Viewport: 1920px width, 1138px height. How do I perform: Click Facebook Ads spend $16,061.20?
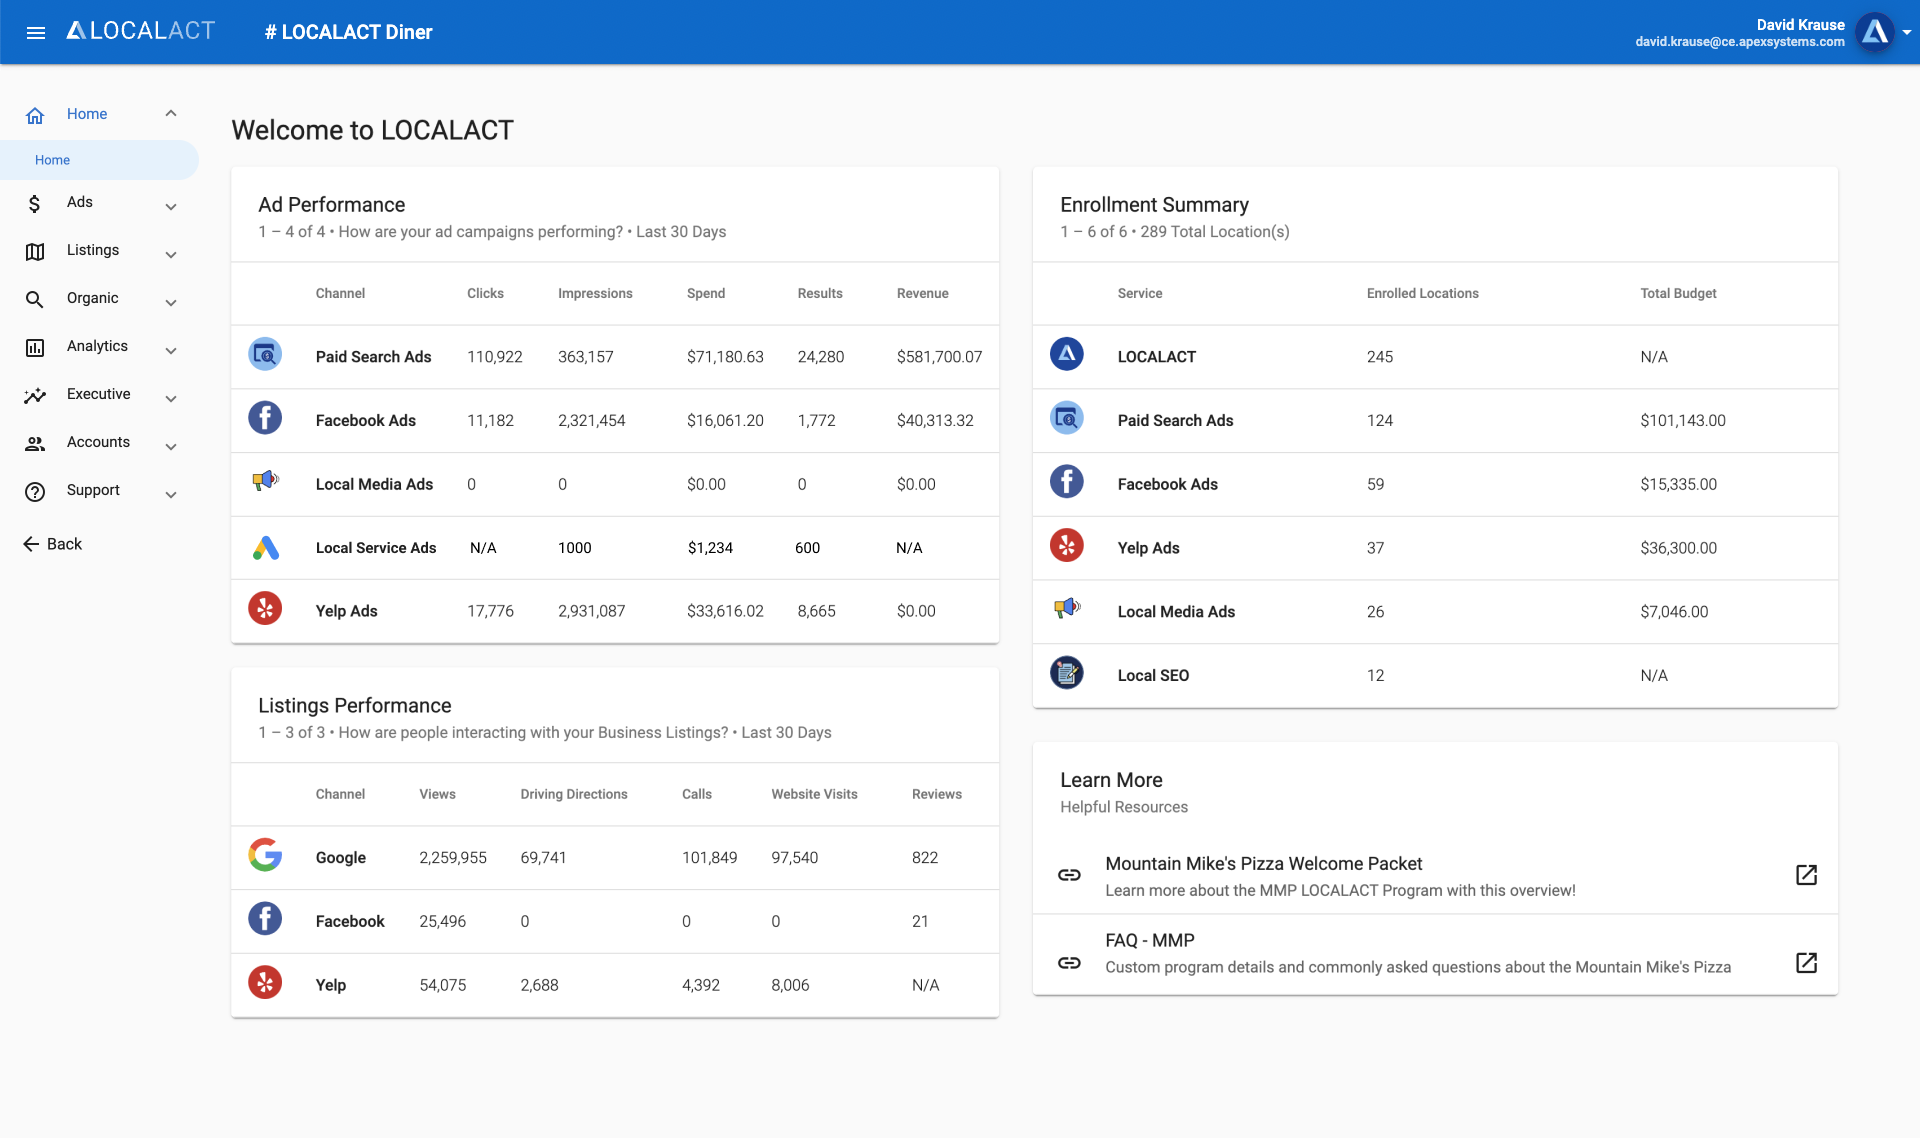725,421
